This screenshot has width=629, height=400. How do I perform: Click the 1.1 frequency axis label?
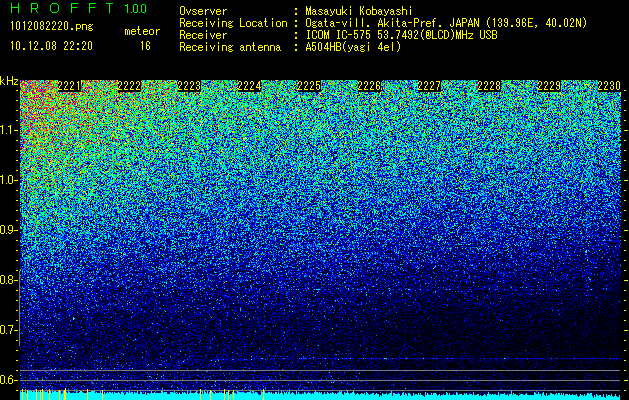9,130
